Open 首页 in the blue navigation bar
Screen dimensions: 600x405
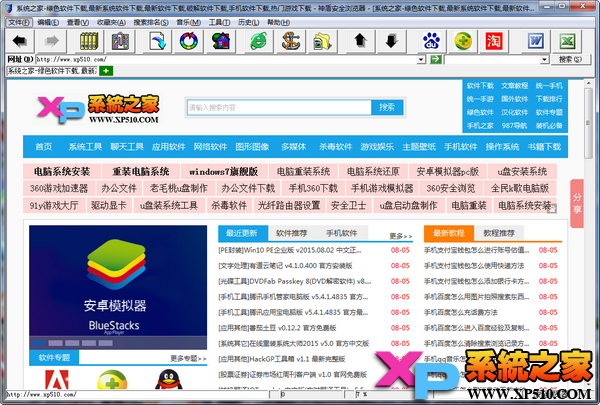44,147
